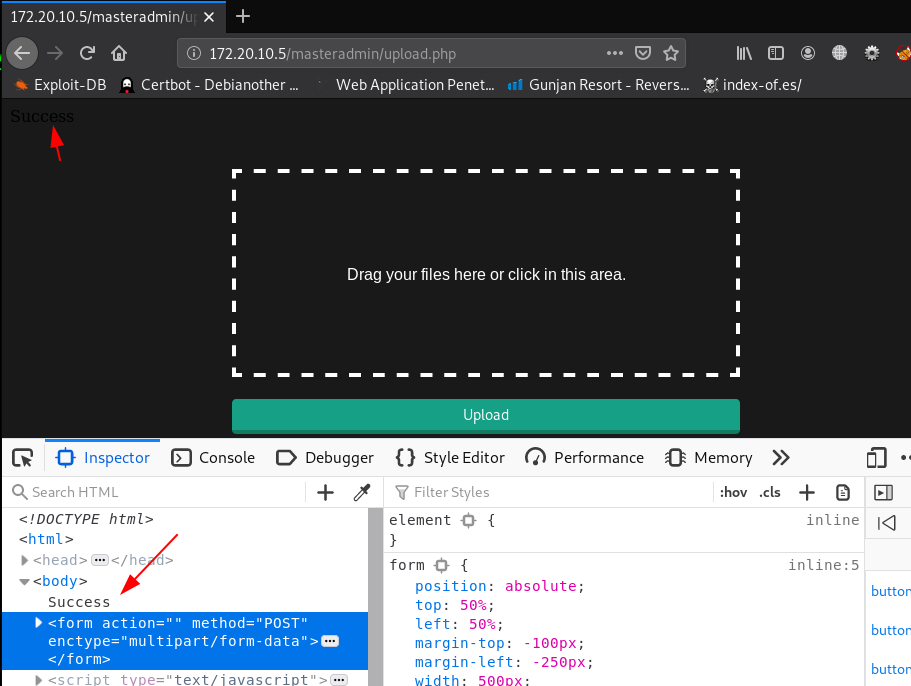Select the DOCTYPE html line
The image size is (911, 686).
pyautogui.click(x=86, y=519)
